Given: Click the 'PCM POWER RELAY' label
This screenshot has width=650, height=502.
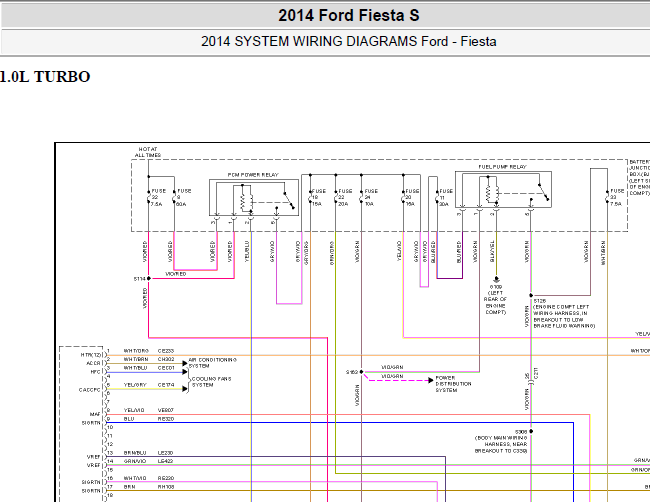Looking at the screenshot, I should pyautogui.click(x=253, y=175).
